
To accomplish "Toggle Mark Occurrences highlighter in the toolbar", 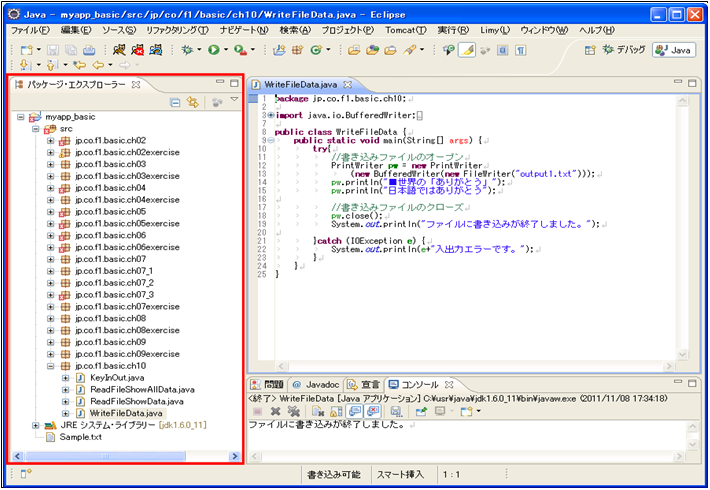I will pyautogui.click(x=466, y=49).
